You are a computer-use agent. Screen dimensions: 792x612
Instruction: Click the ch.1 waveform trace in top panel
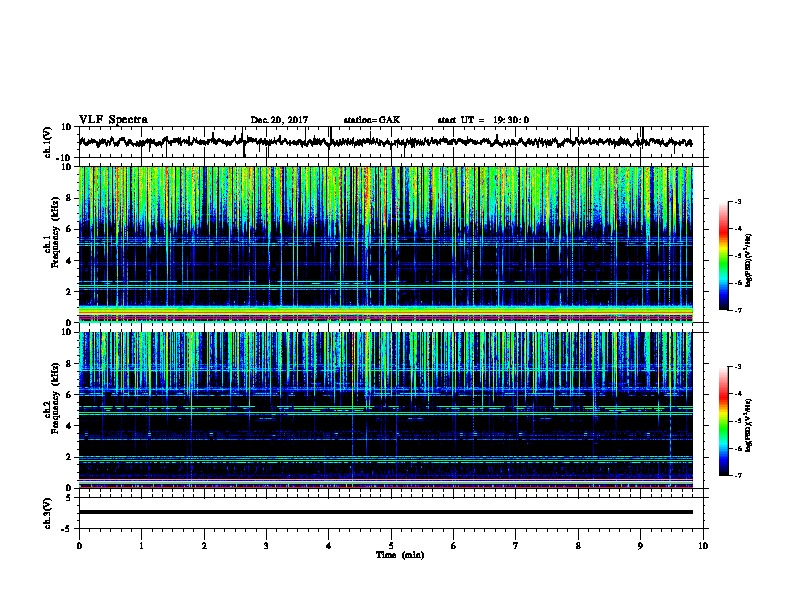click(x=385, y=142)
